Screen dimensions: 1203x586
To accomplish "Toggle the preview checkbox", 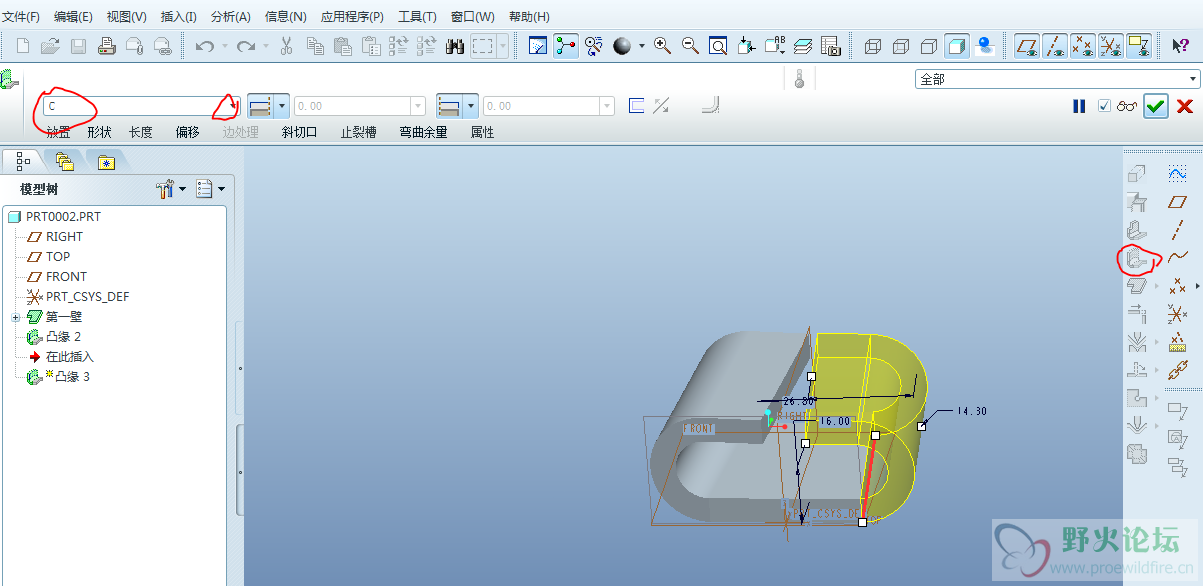I will coord(1104,106).
